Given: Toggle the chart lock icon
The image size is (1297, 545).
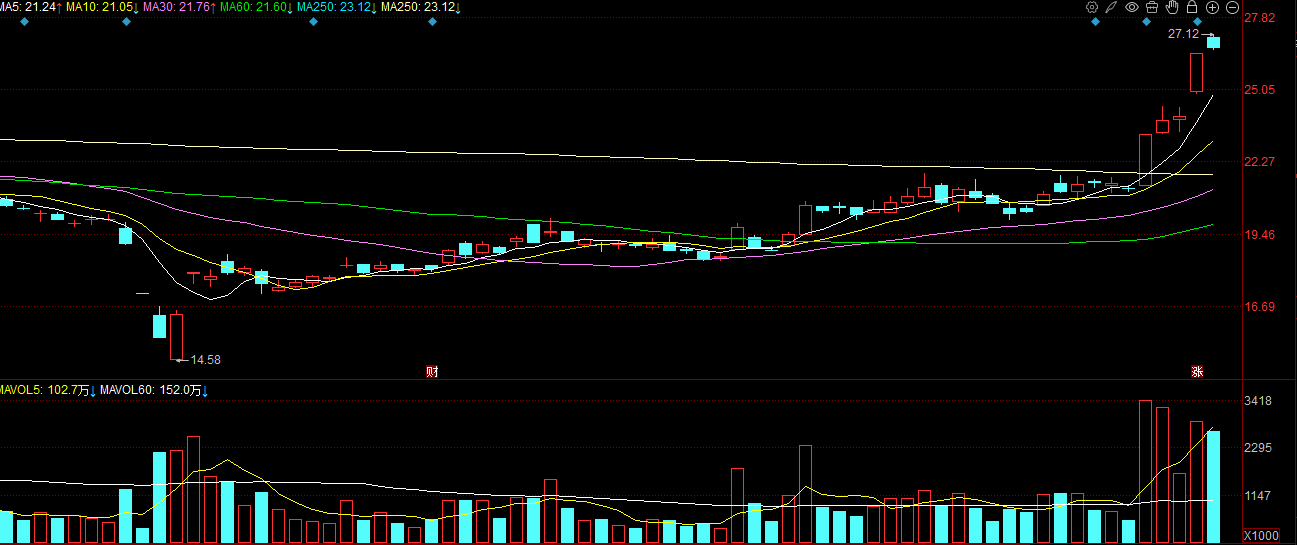Looking at the screenshot, I should click(x=1191, y=7).
